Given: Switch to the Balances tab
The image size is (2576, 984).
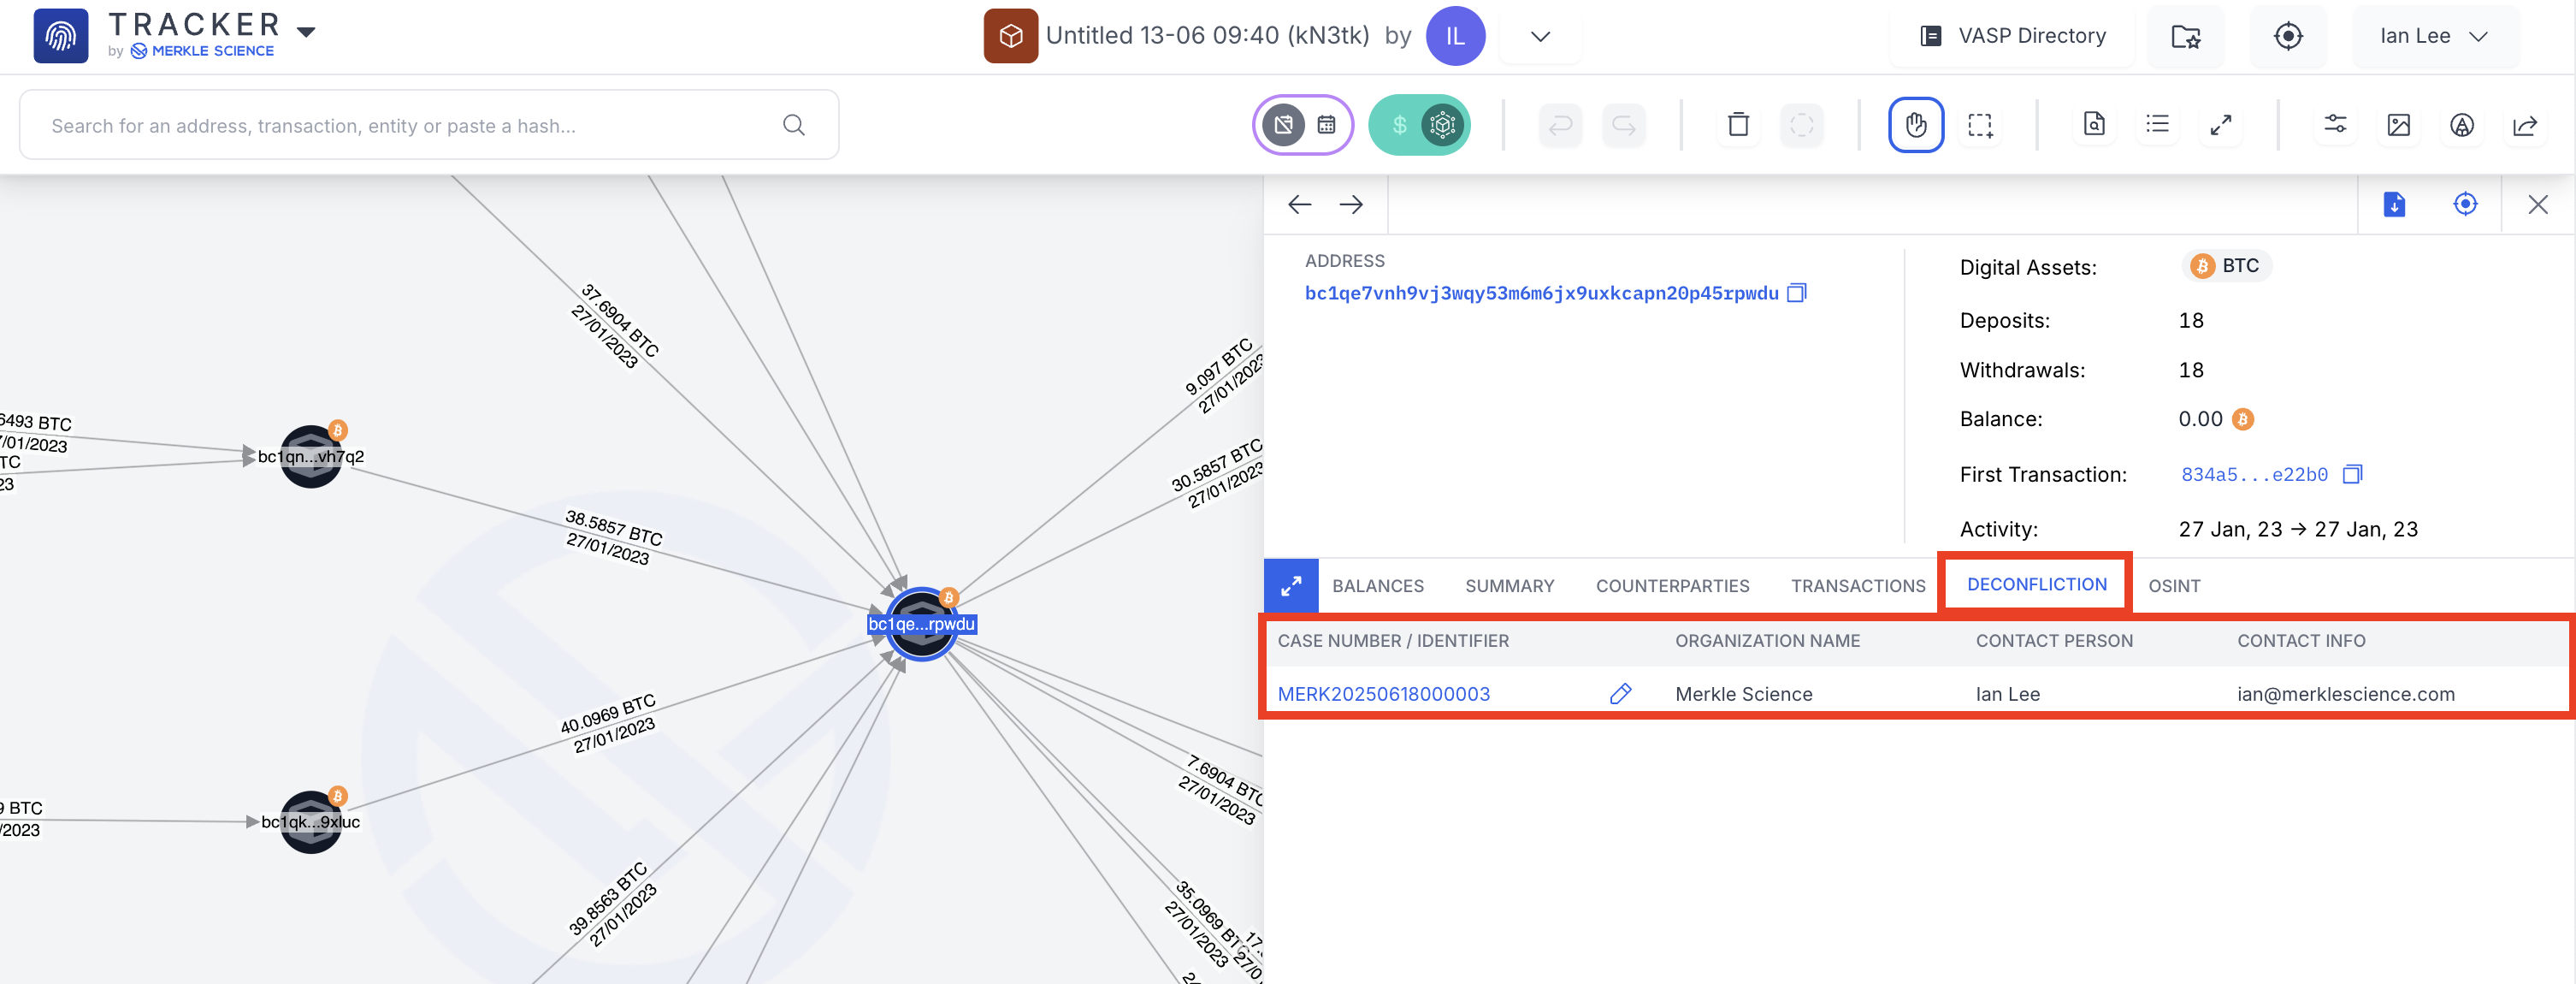Looking at the screenshot, I should click(1377, 586).
